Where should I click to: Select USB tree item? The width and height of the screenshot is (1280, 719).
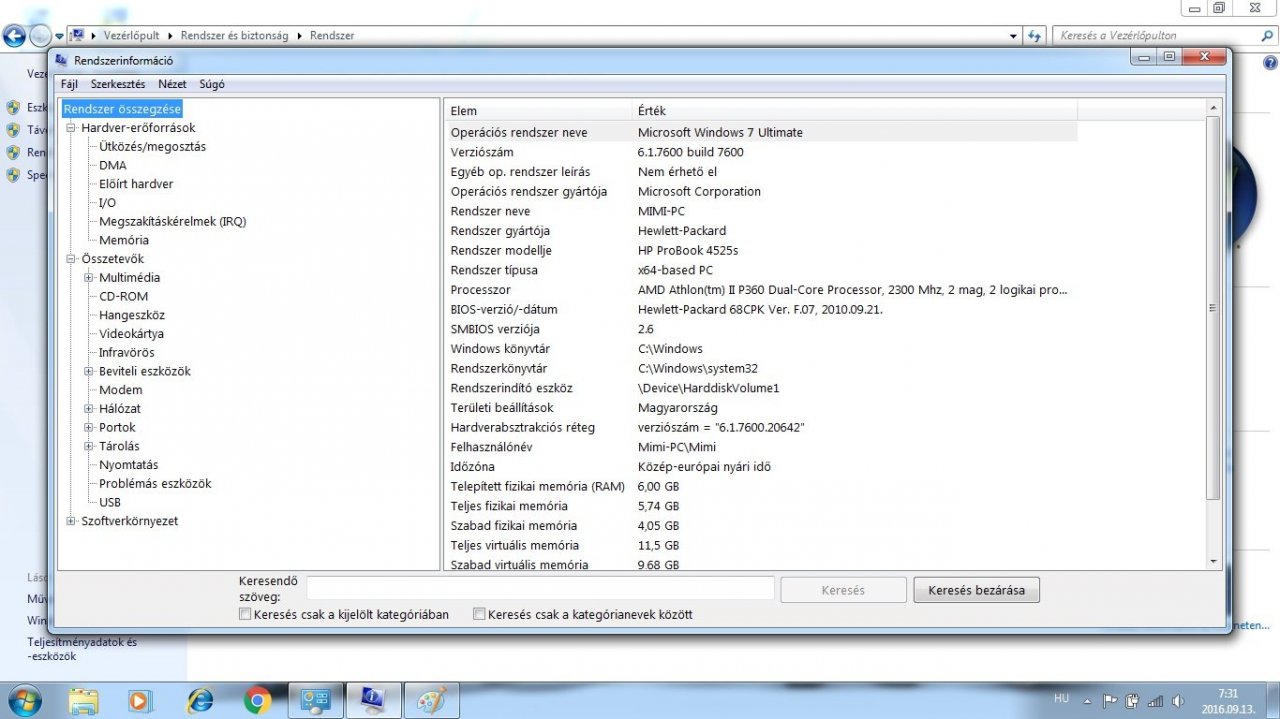click(110, 502)
